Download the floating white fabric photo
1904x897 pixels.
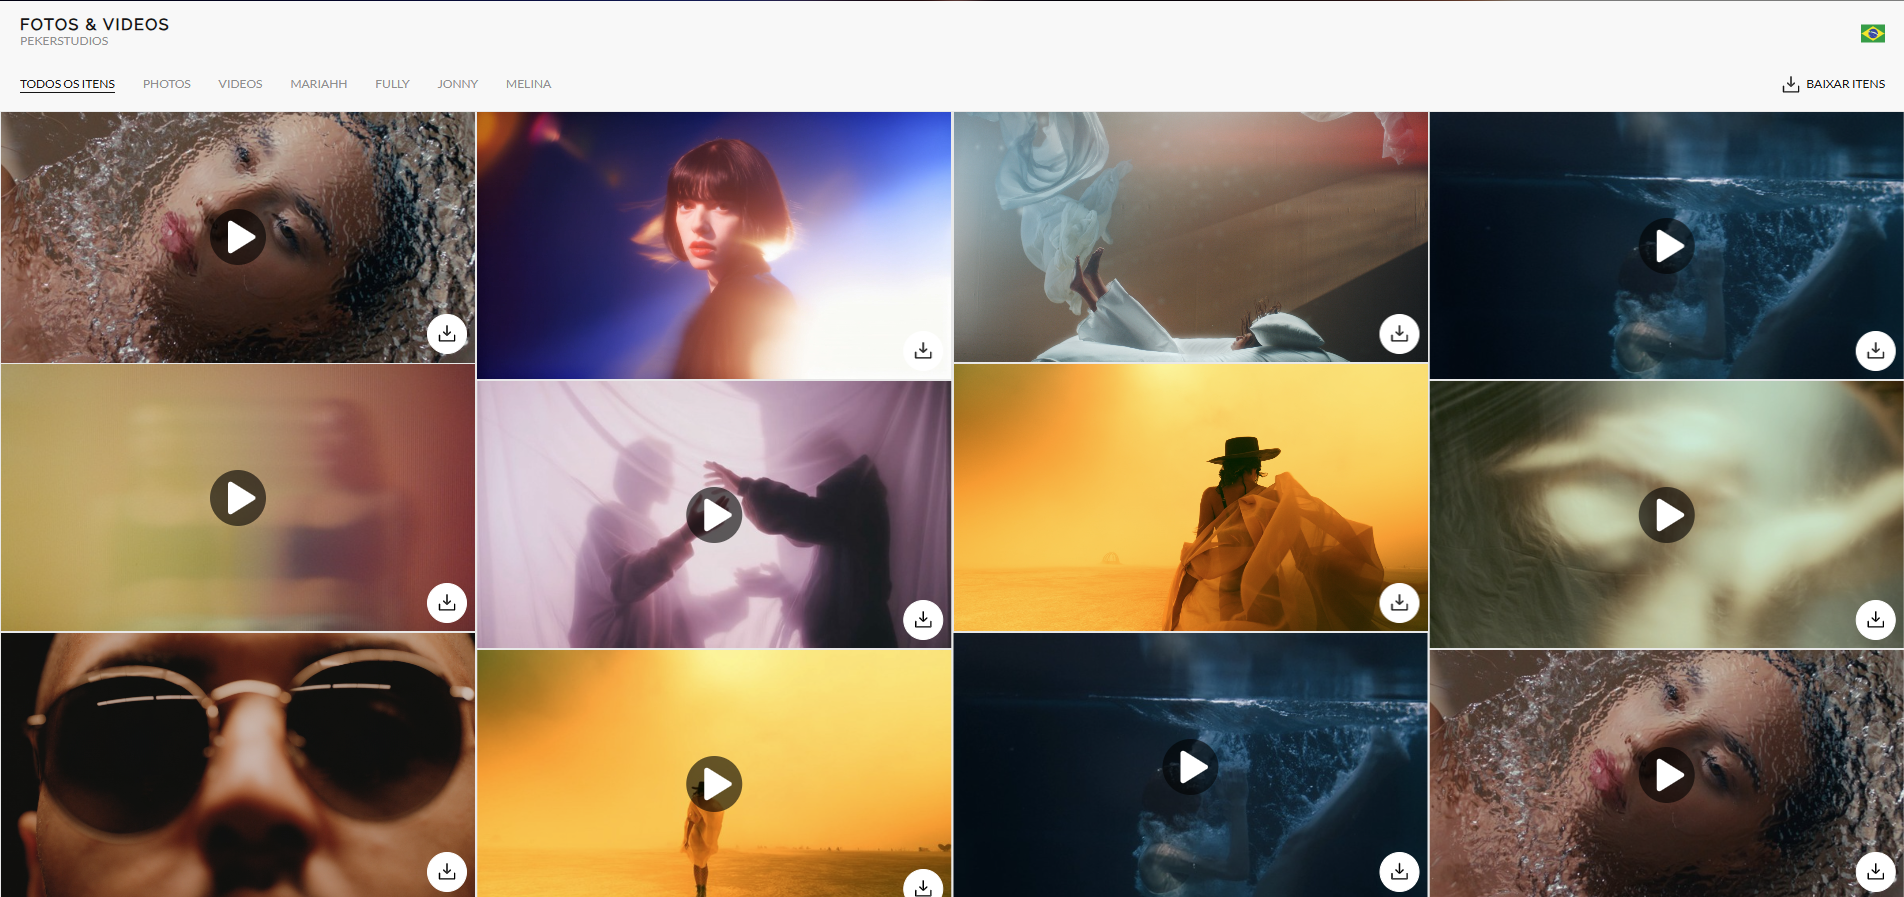click(x=1399, y=334)
